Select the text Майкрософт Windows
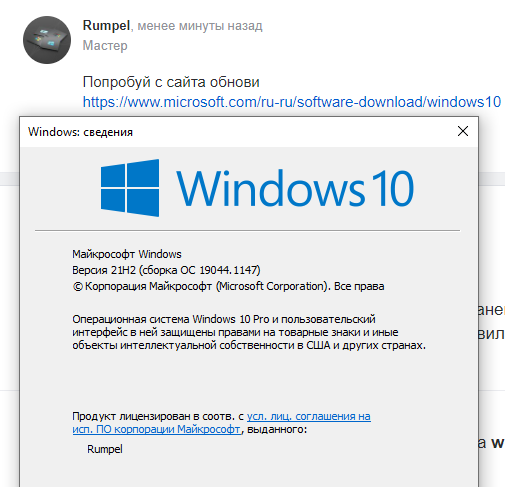The width and height of the screenshot is (505, 487). pyautogui.click(x=127, y=254)
